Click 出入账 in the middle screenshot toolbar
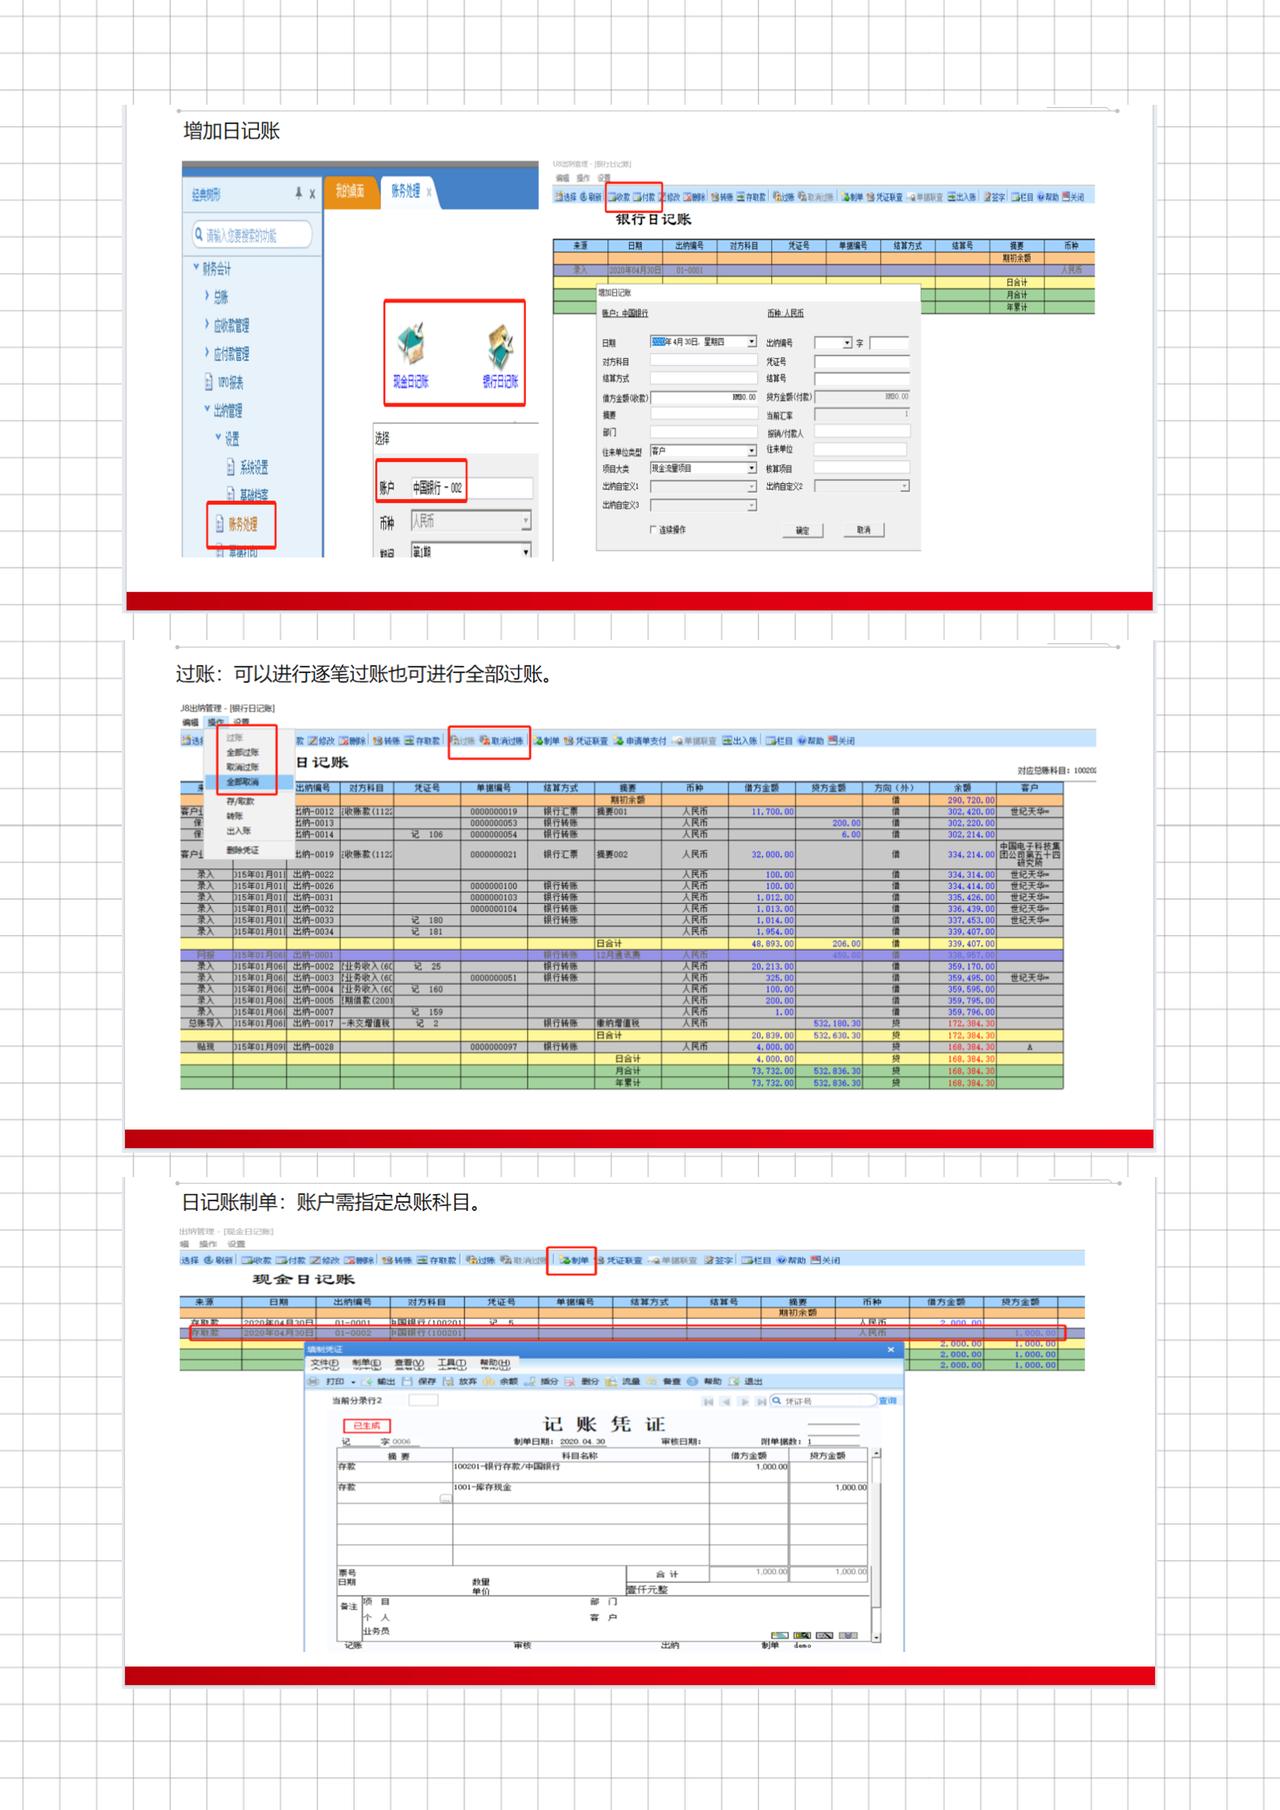The height and width of the screenshot is (1810, 1280). pos(740,741)
